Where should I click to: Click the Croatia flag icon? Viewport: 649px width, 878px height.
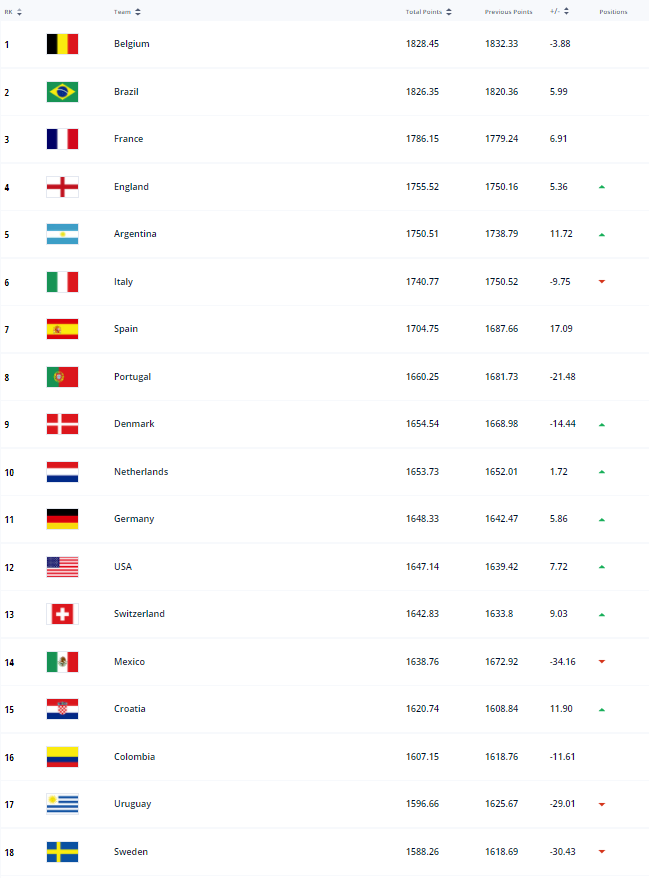(62, 709)
